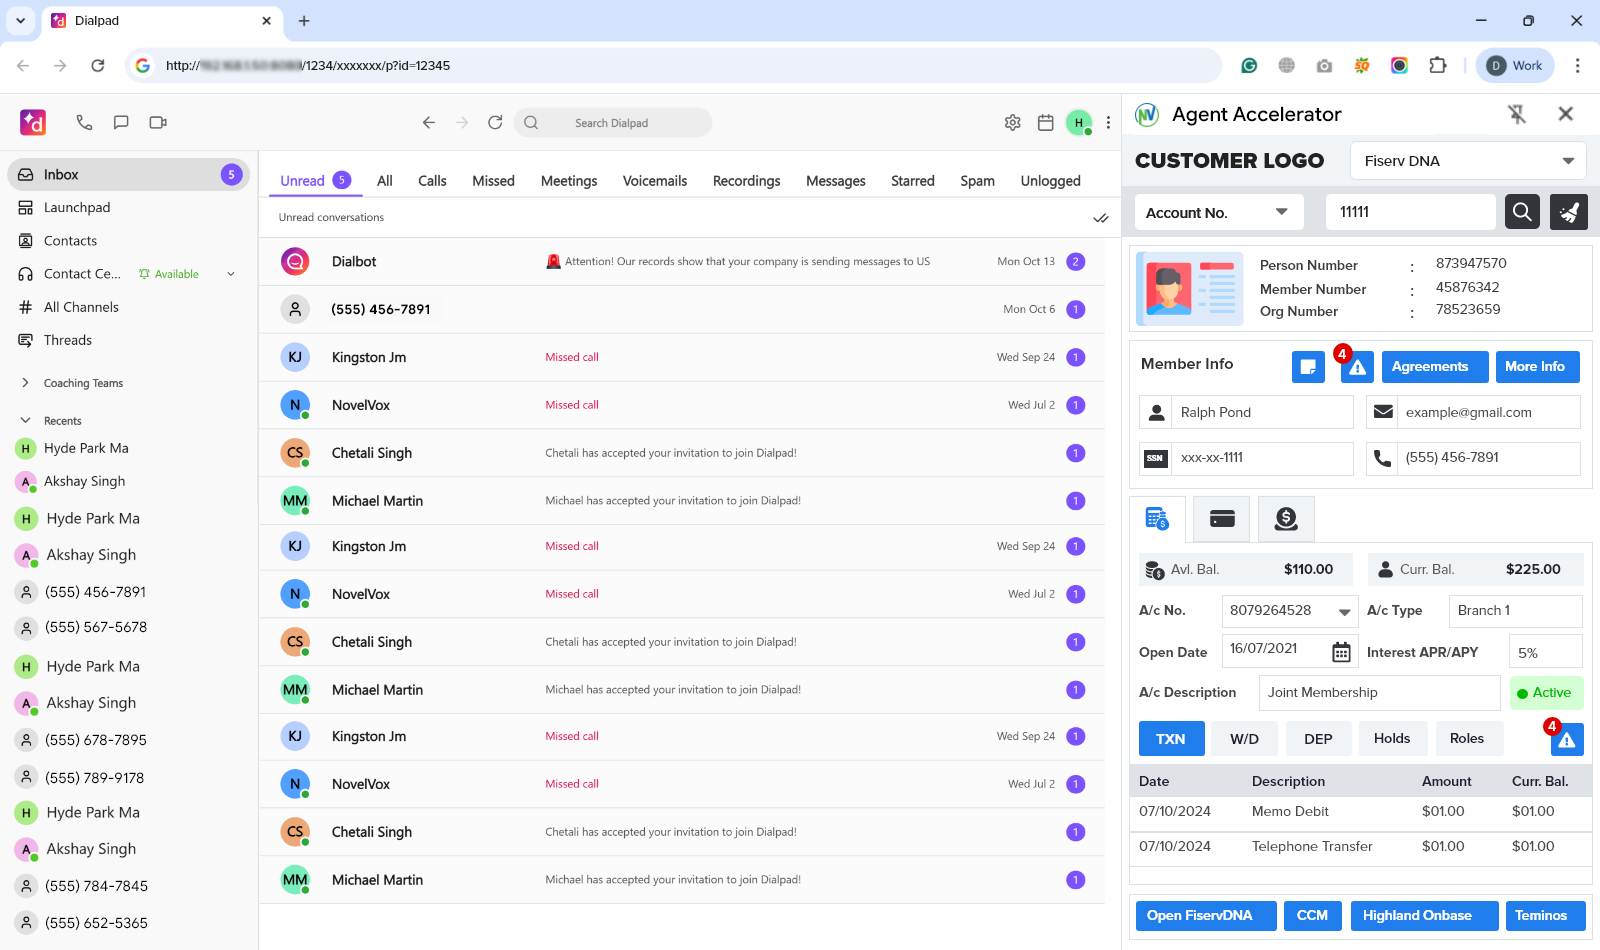The width and height of the screenshot is (1600, 950).
Task: Show the Starred tab
Action: click(x=913, y=181)
